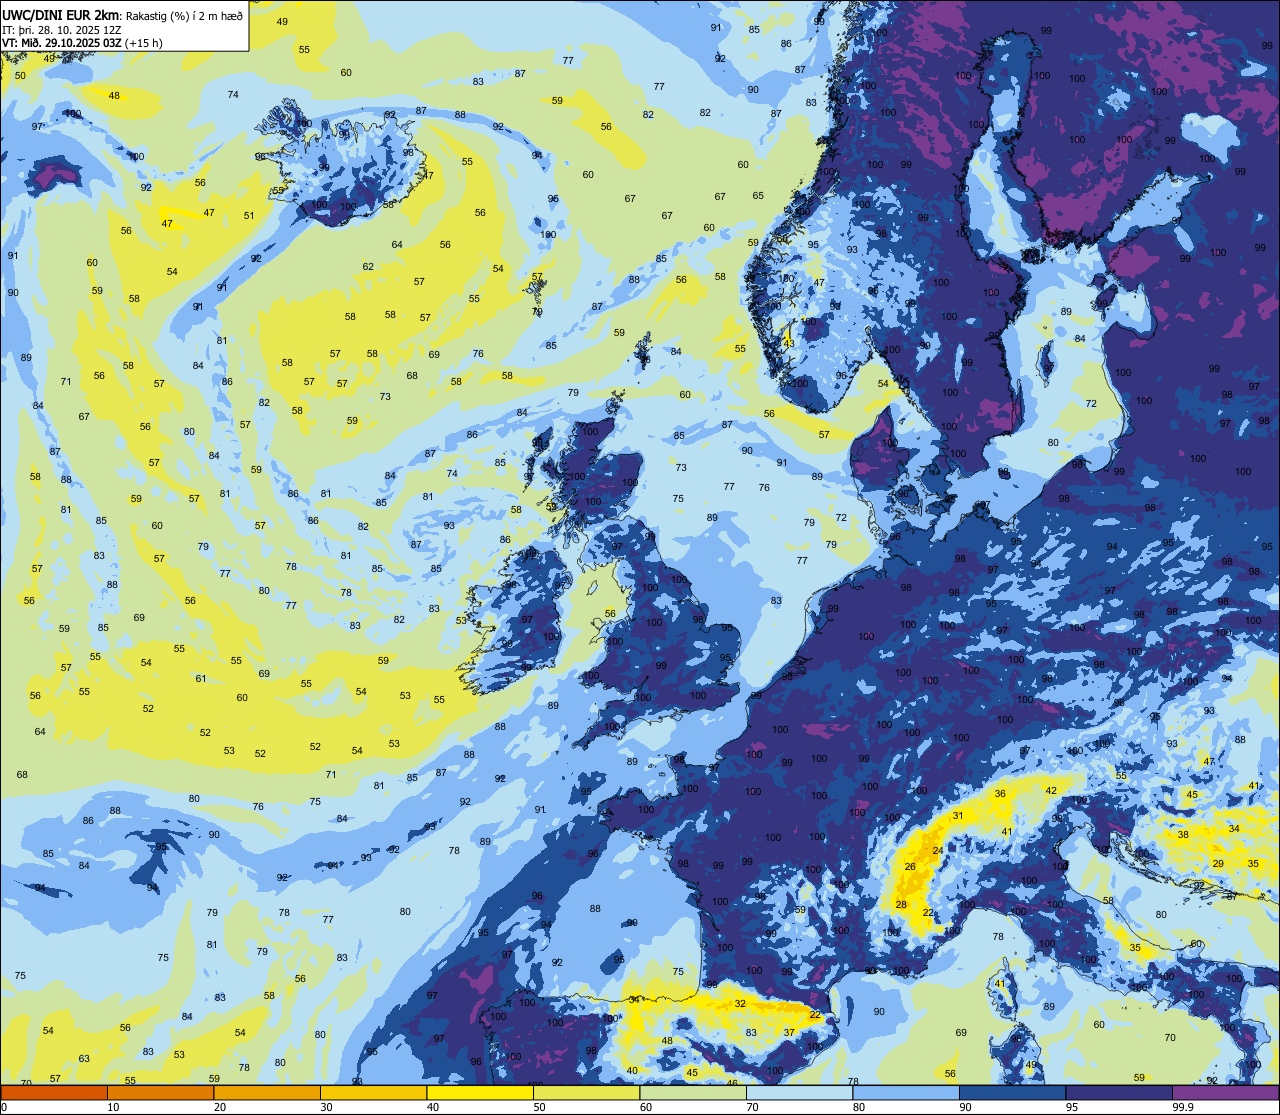Screen dimensions: 1280x1115
Task: Click the dark orange 0–10 legend swatch
Action: 54,1092
